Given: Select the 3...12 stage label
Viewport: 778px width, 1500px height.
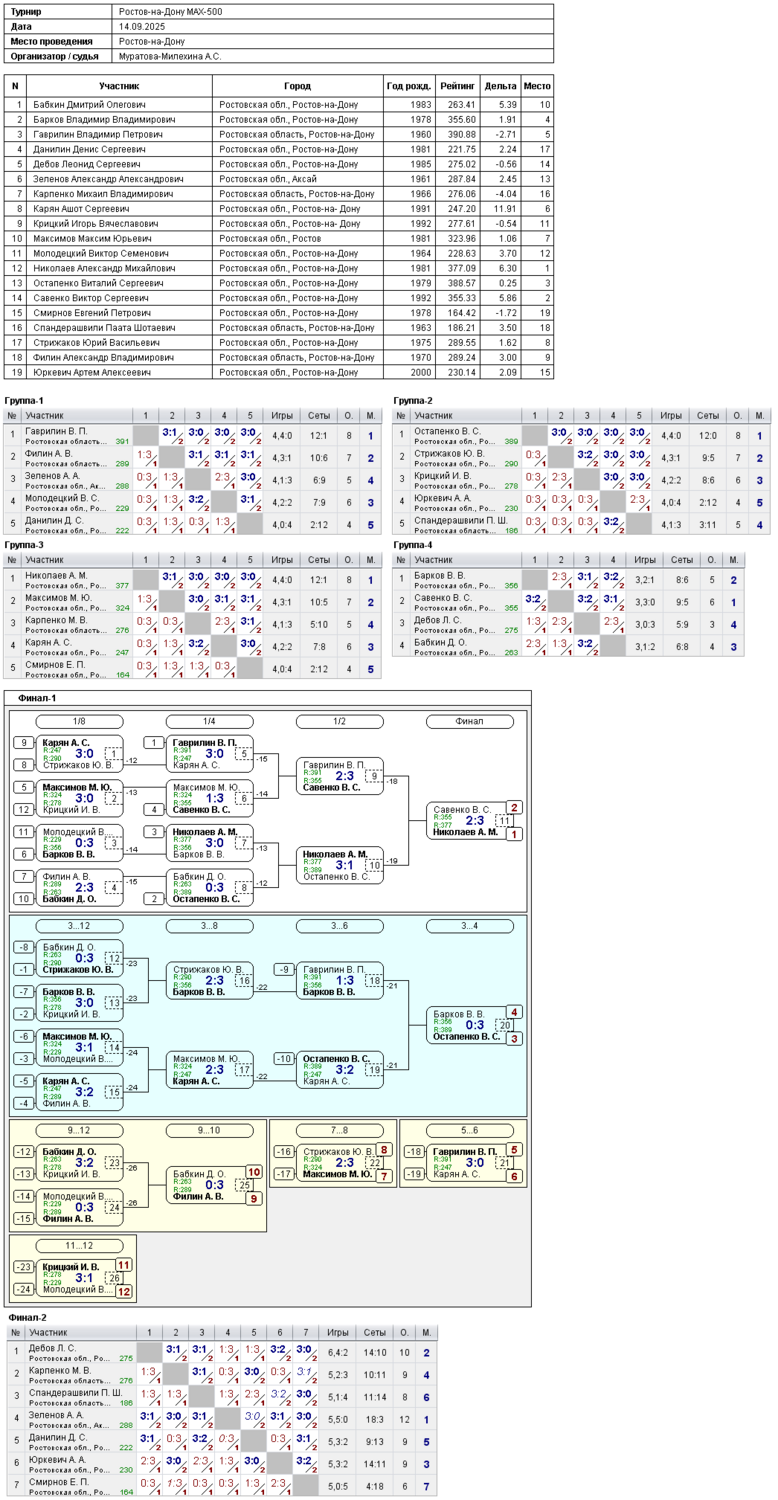Looking at the screenshot, I should (x=79, y=926).
